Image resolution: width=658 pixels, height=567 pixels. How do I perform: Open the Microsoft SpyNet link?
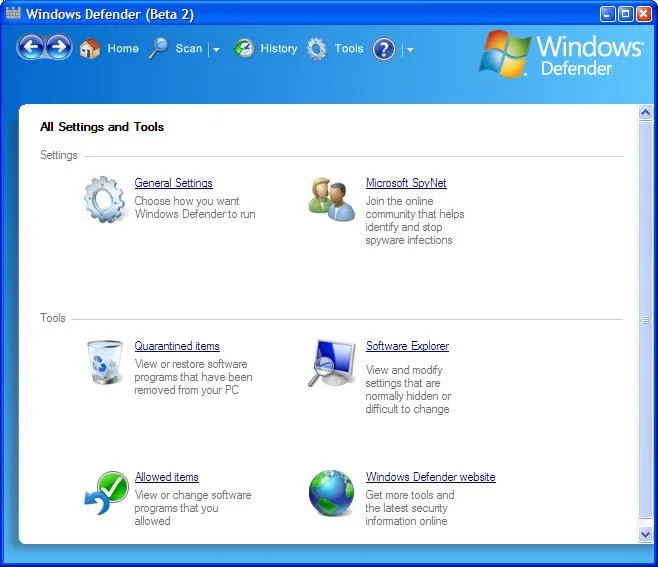coord(406,183)
